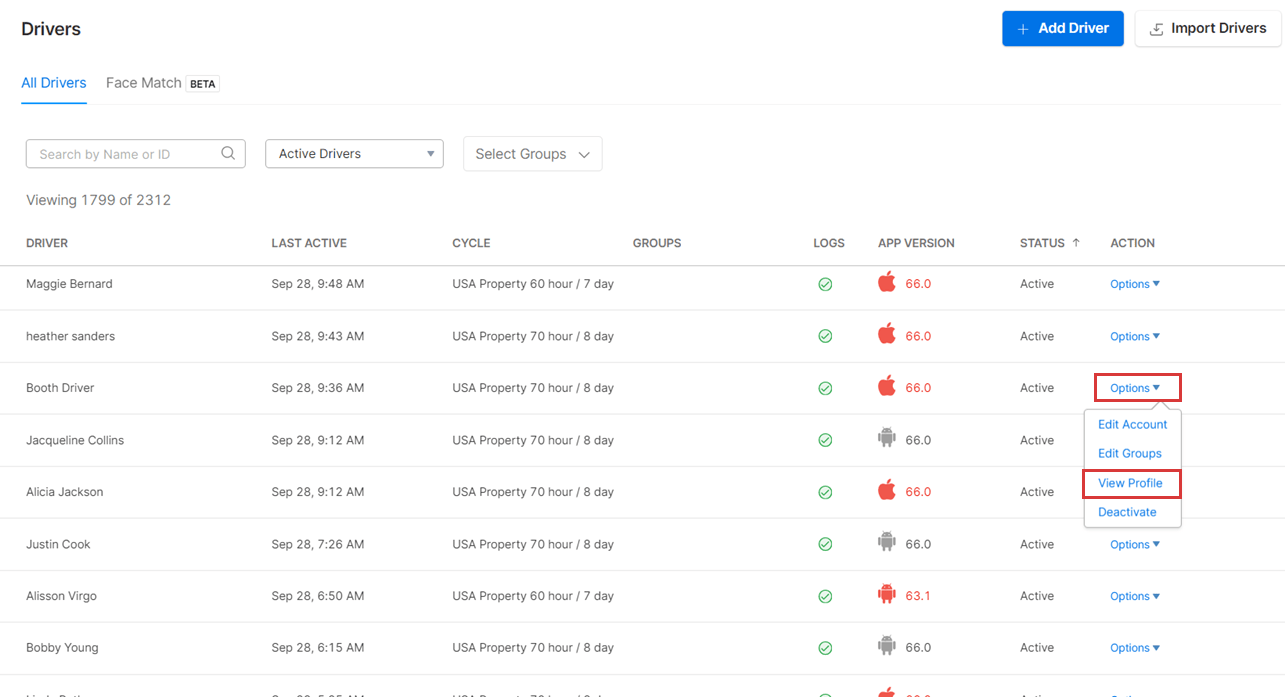Switch to the Face Match BETA tab
This screenshot has width=1285, height=697.
pyautogui.click(x=143, y=83)
